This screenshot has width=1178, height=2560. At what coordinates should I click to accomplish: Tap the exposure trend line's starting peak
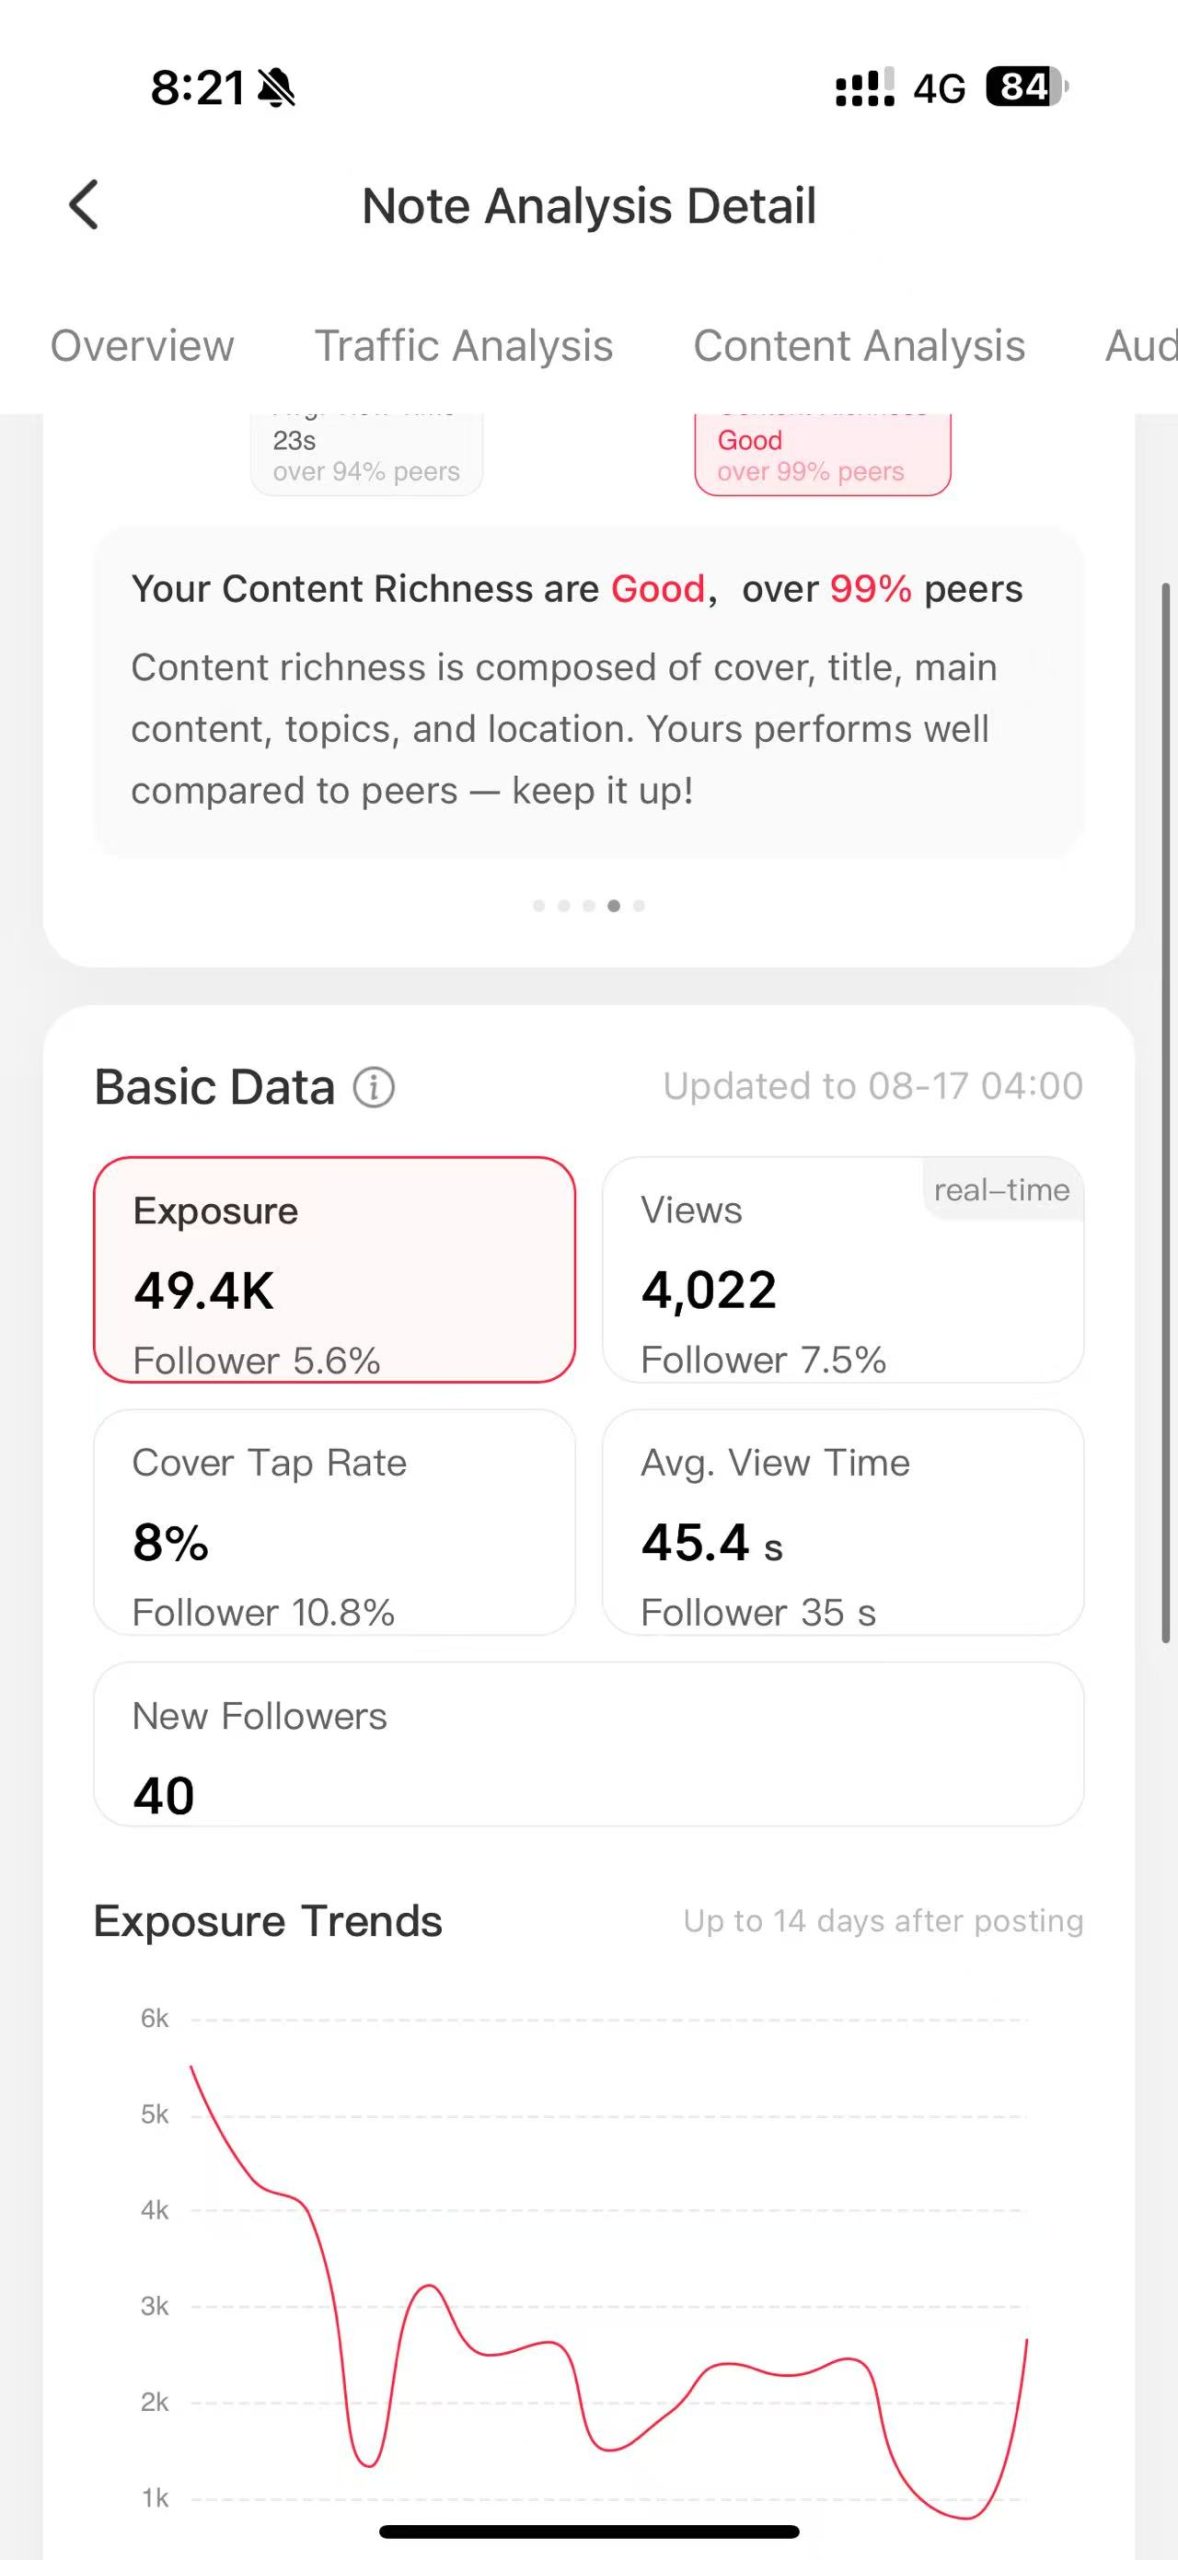(192, 2066)
